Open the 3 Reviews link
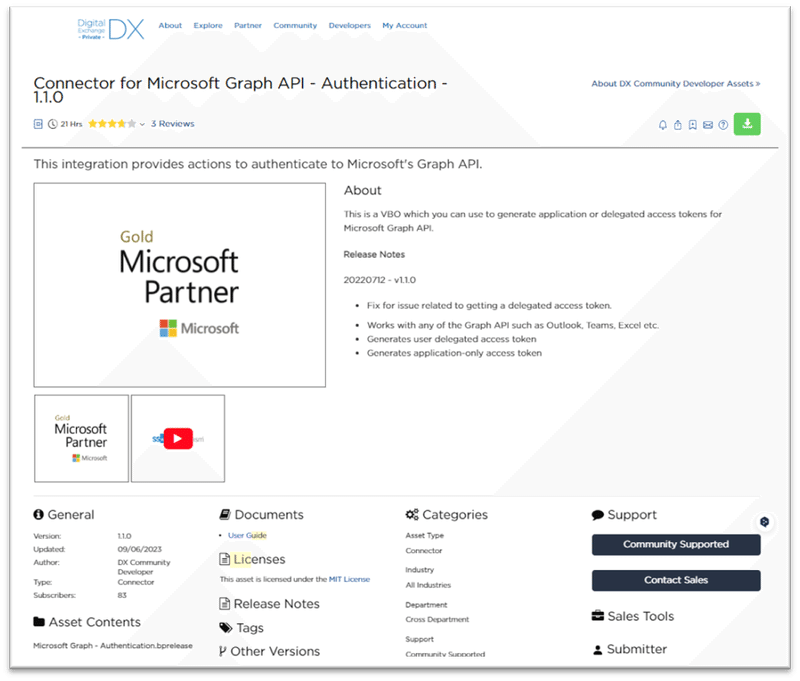Viewport: 800px width, 681px height. point(172,124)
